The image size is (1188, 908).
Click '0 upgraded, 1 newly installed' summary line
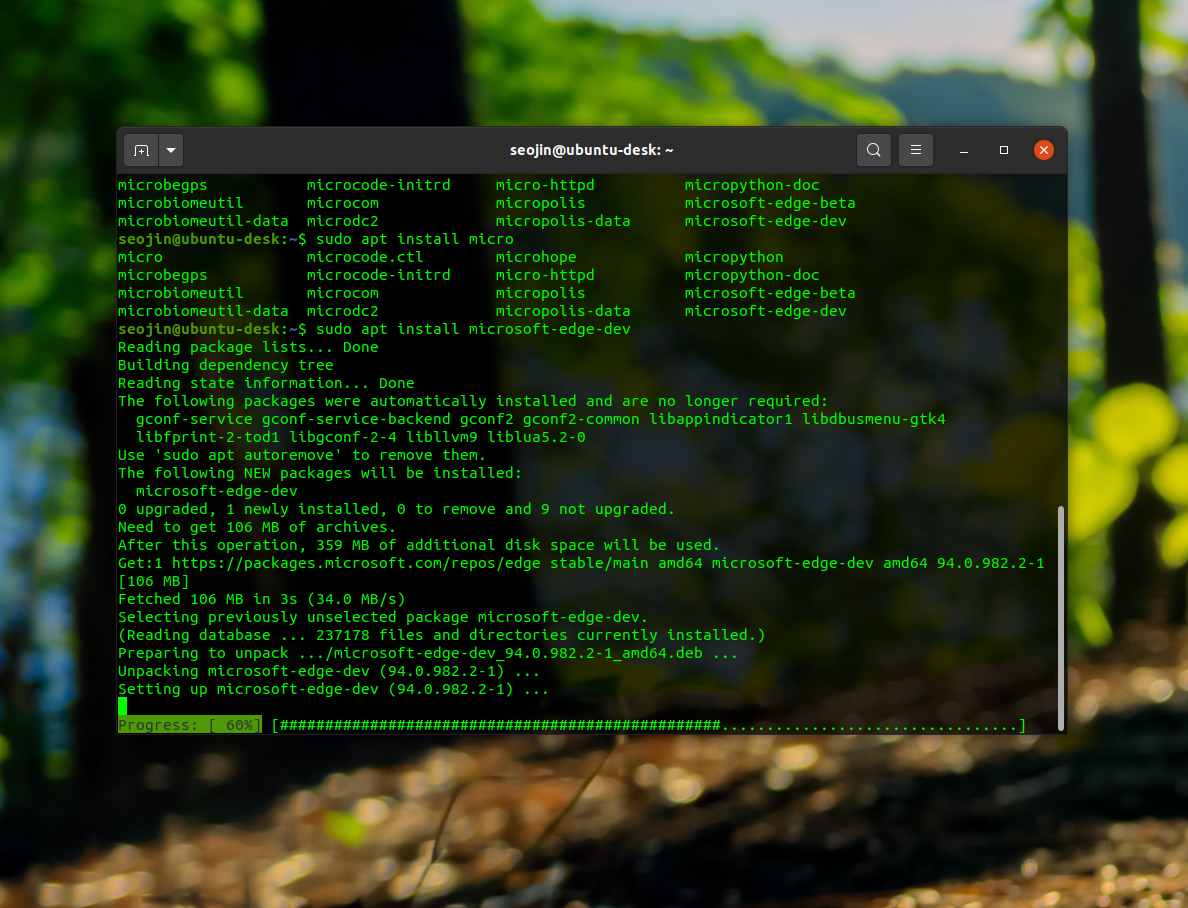coord(395,509)
